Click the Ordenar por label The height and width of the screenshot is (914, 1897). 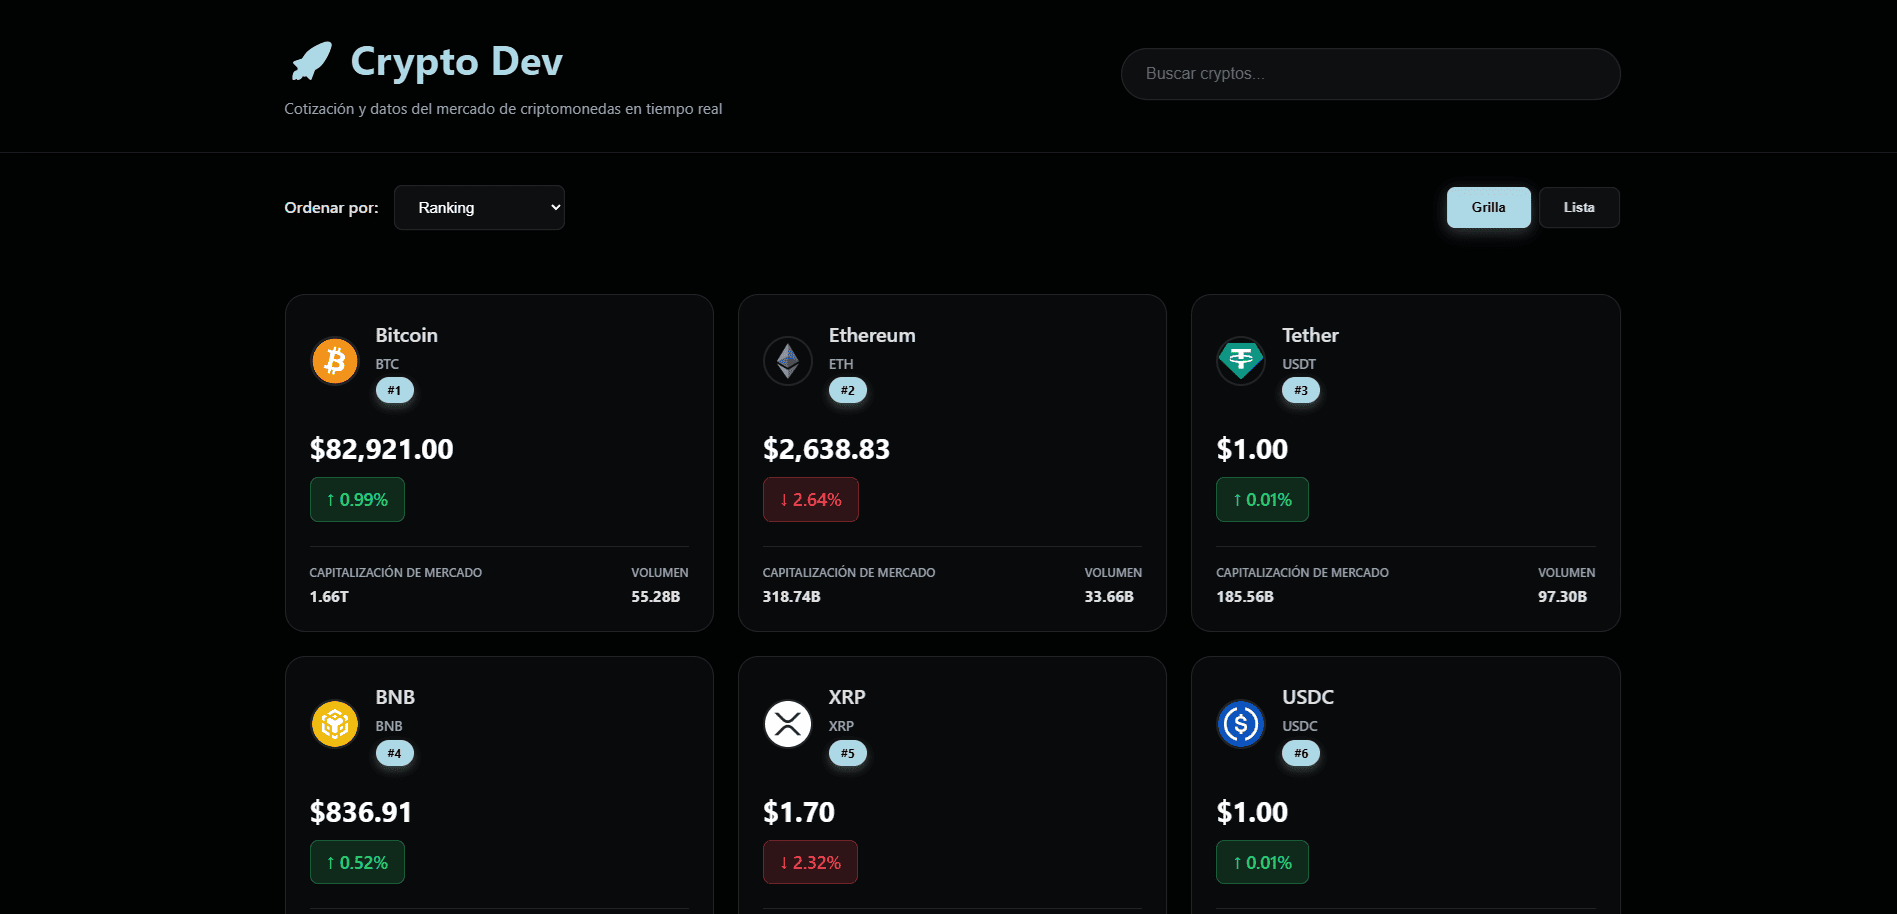coord(331,208)
